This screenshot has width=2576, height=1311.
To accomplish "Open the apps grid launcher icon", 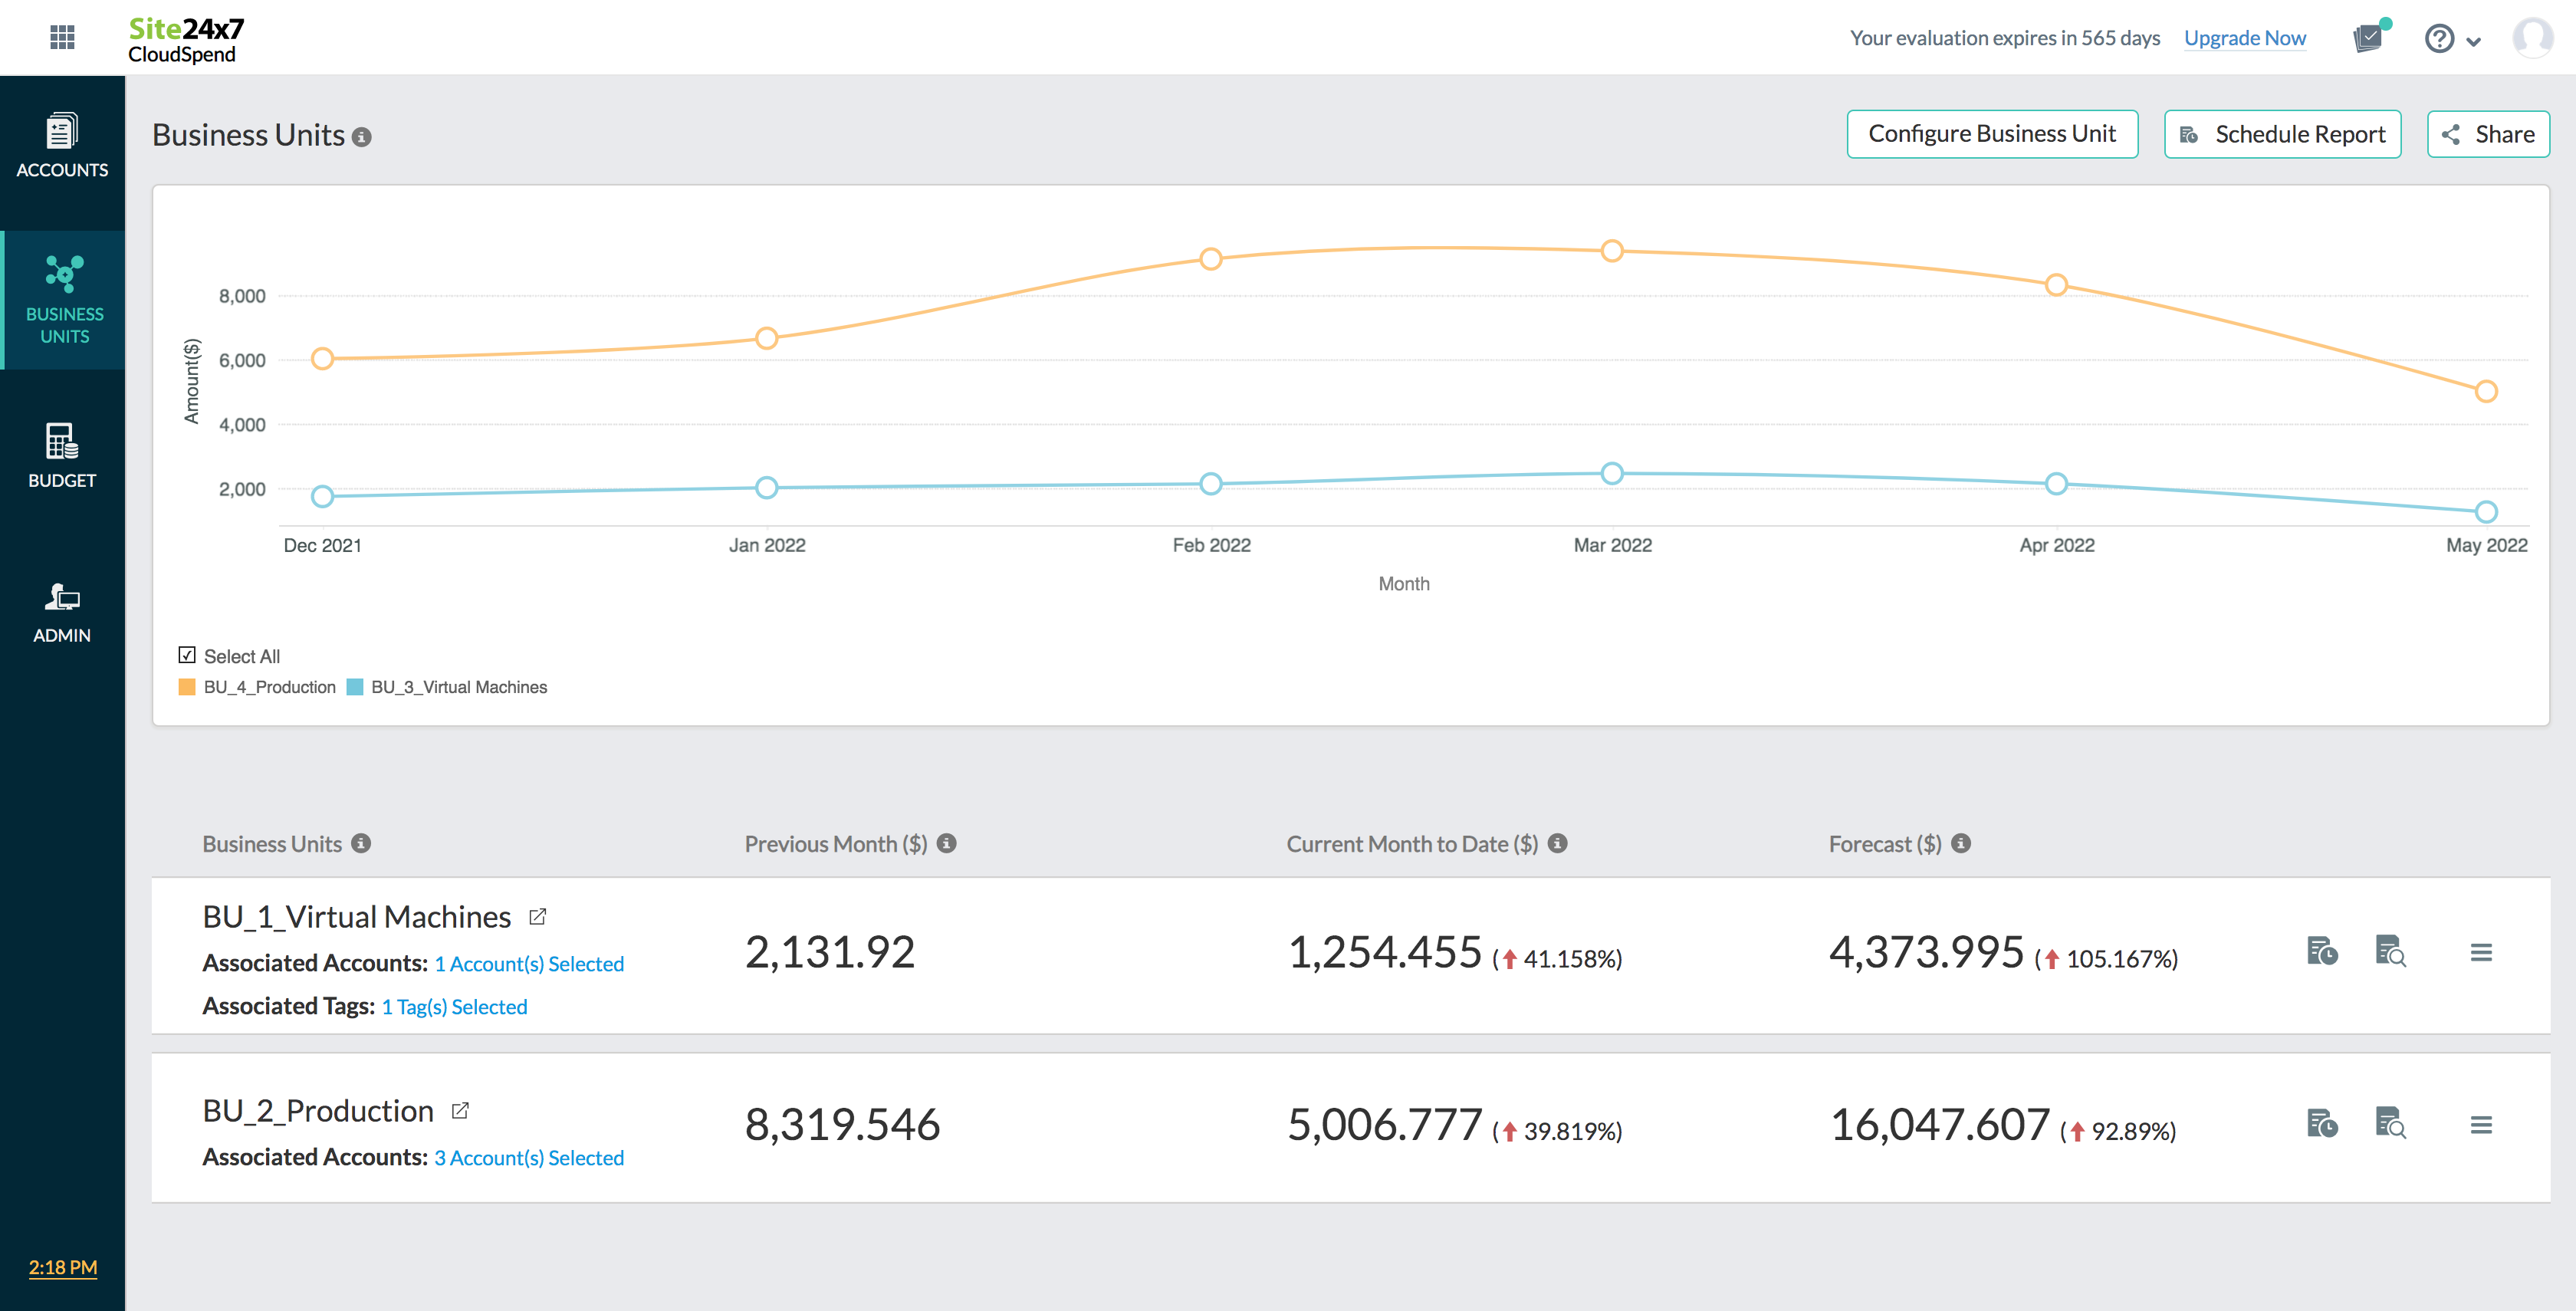I will point(62,38).
